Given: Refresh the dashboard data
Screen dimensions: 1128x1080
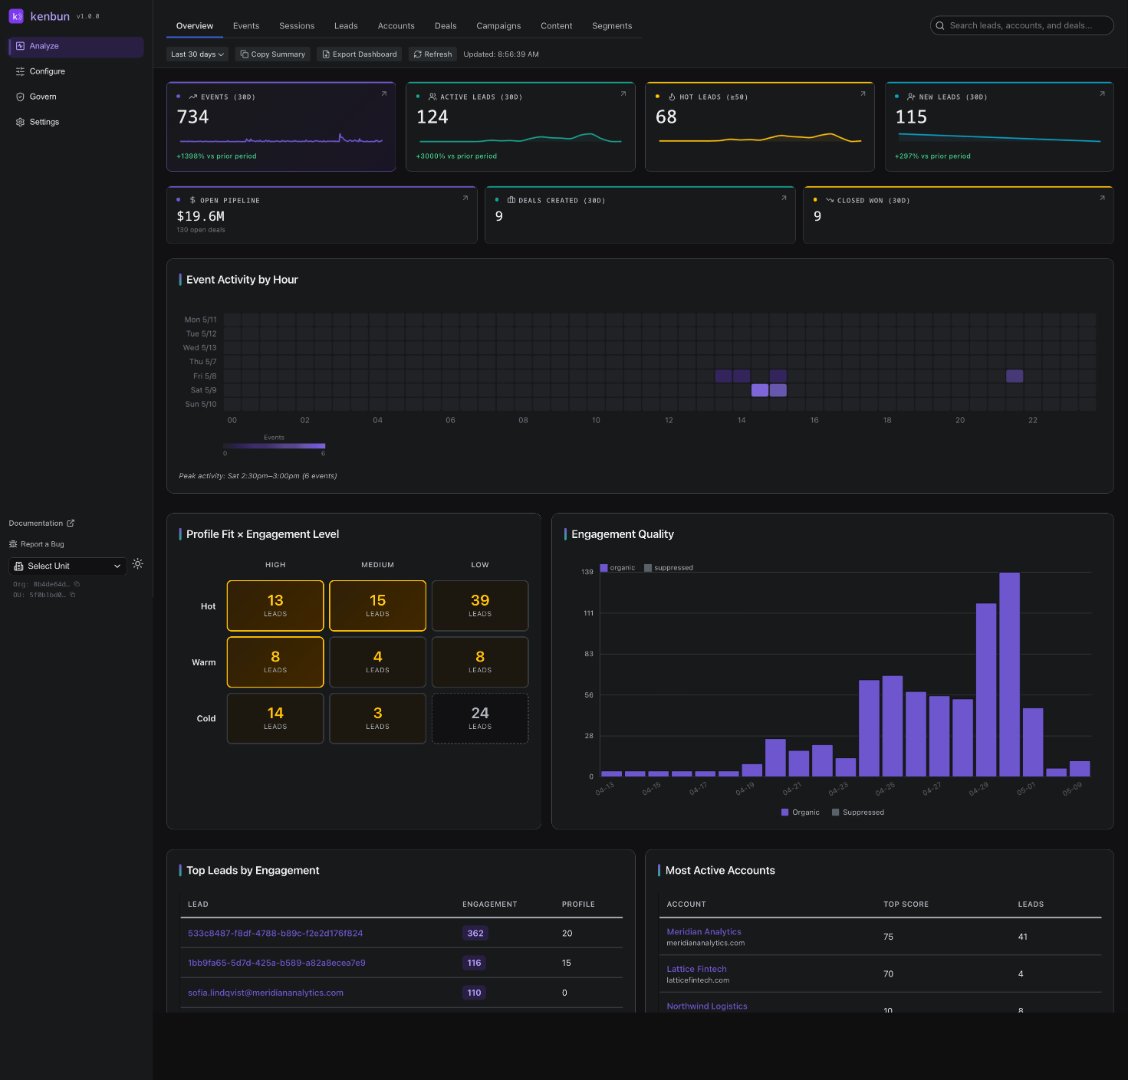Looking at the screenshot, I should (432, 54).
